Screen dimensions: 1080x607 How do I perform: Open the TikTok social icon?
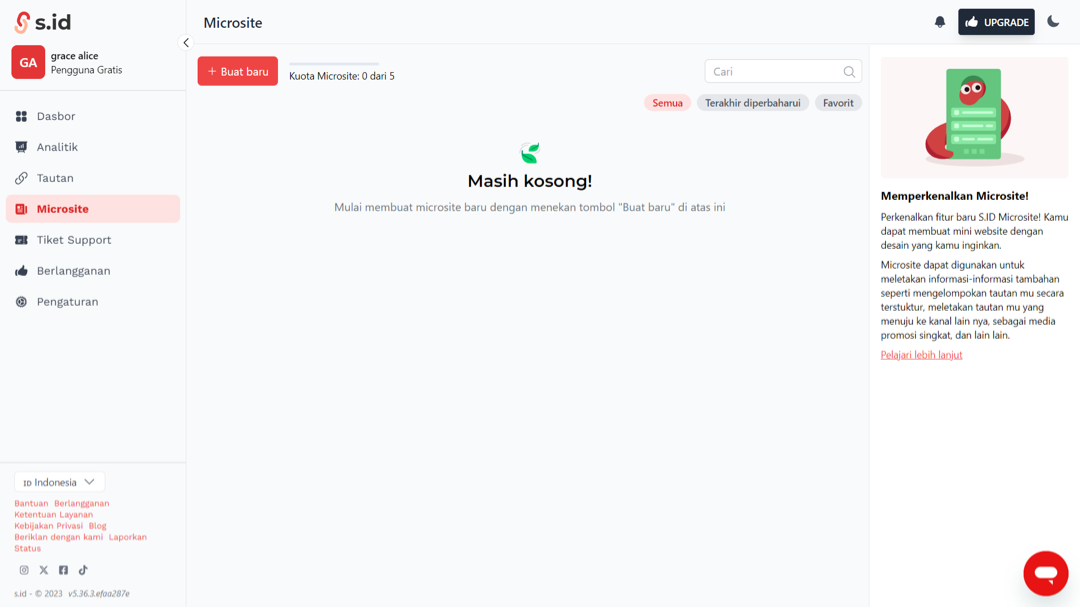point(83,570)
